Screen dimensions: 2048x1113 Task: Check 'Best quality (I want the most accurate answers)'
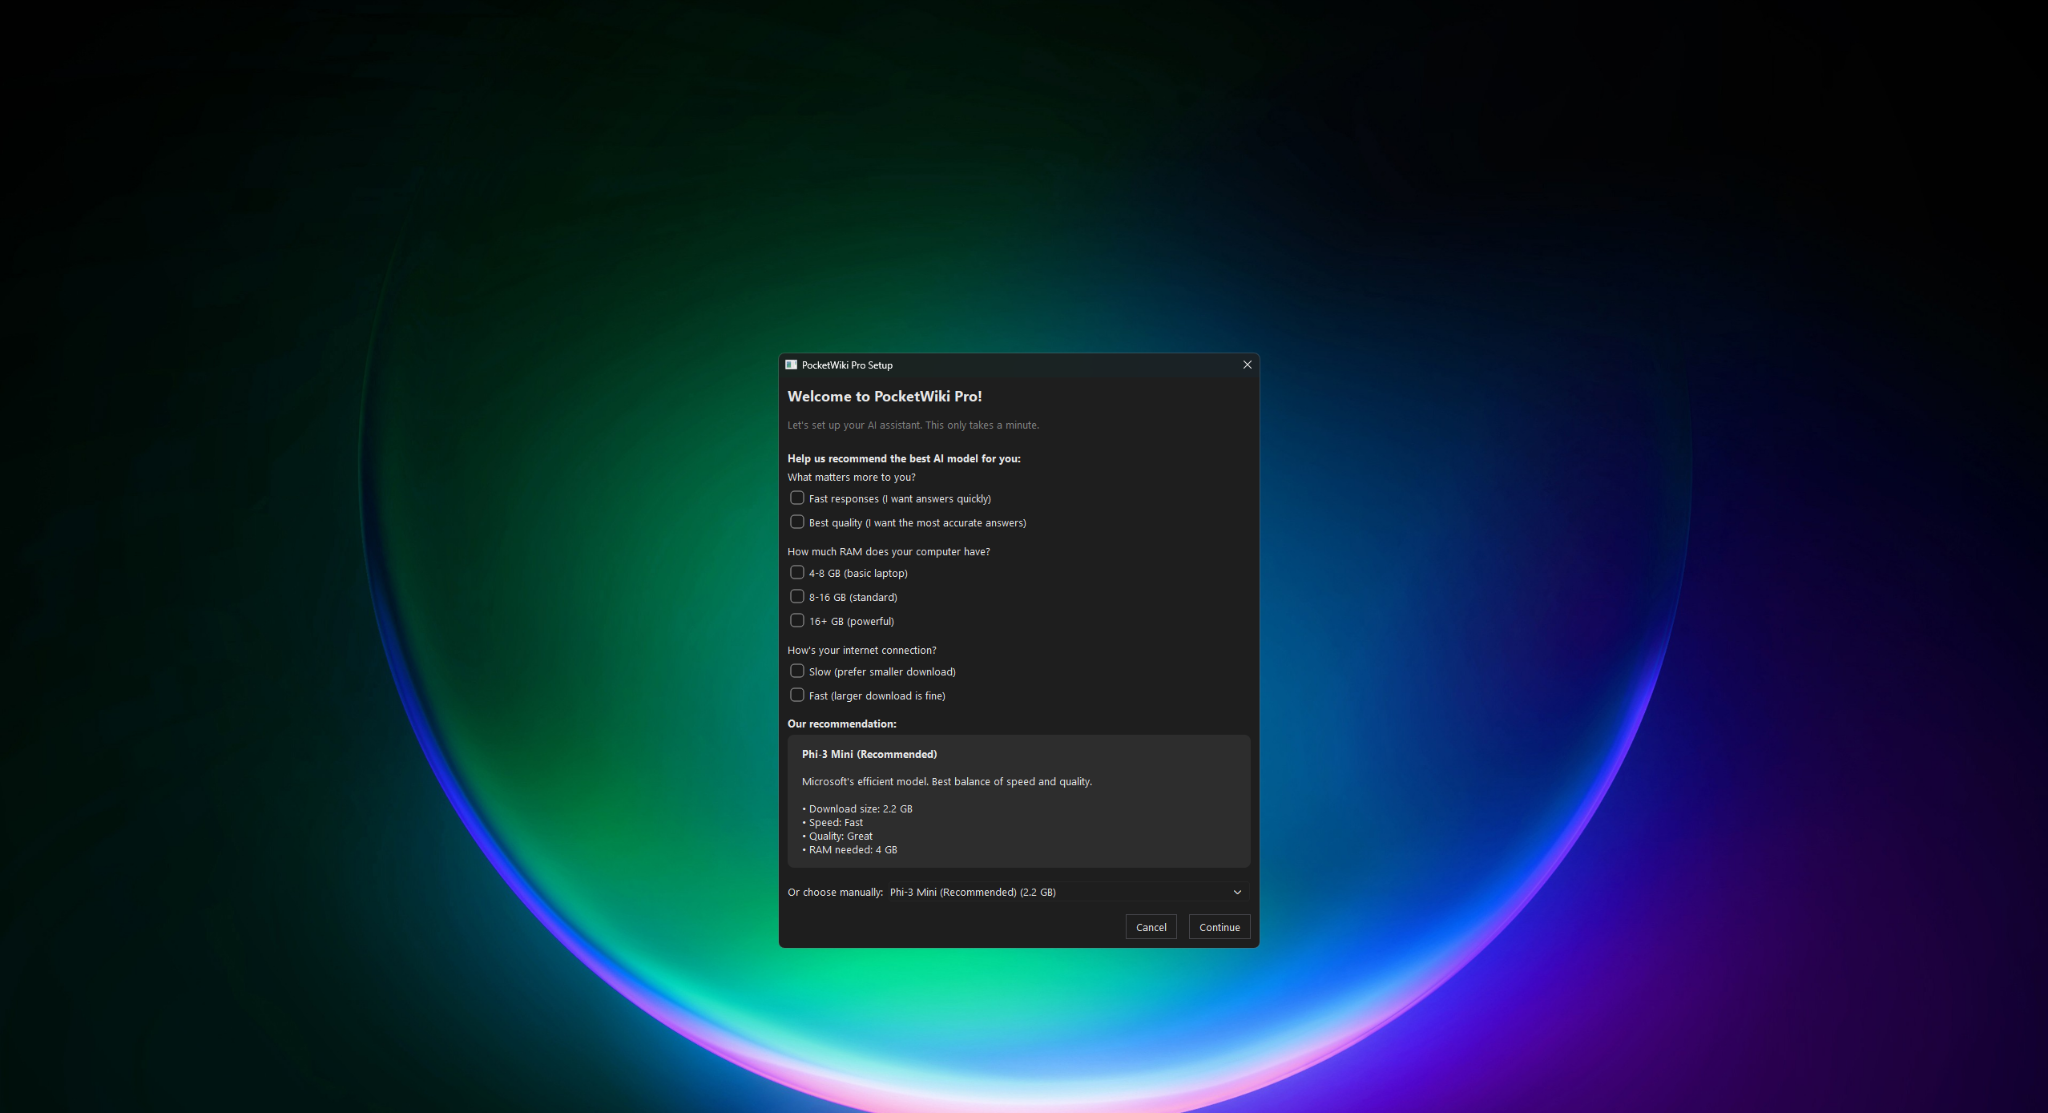pyautogui.click(x=796, y=521)
